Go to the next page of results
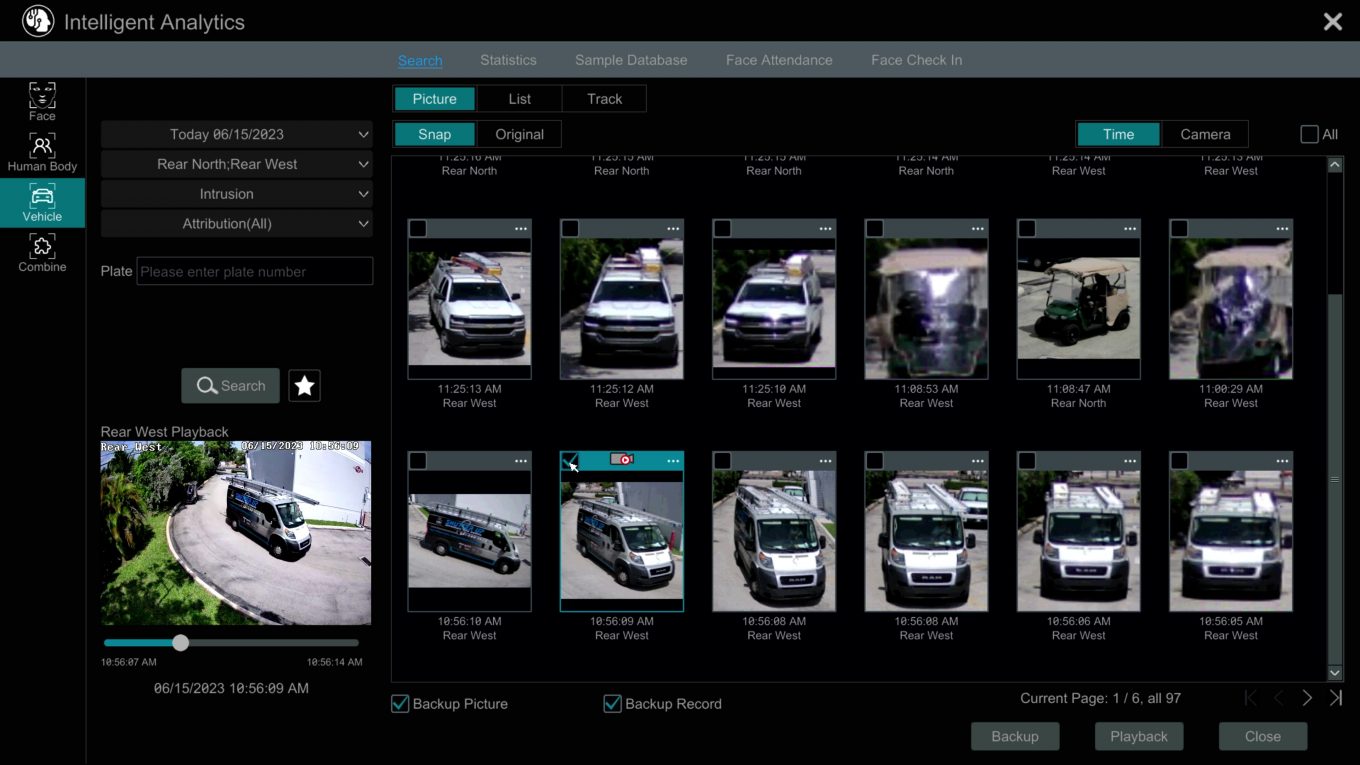The height and width of the screenshot is (765, 1360). coord(1306,697)
